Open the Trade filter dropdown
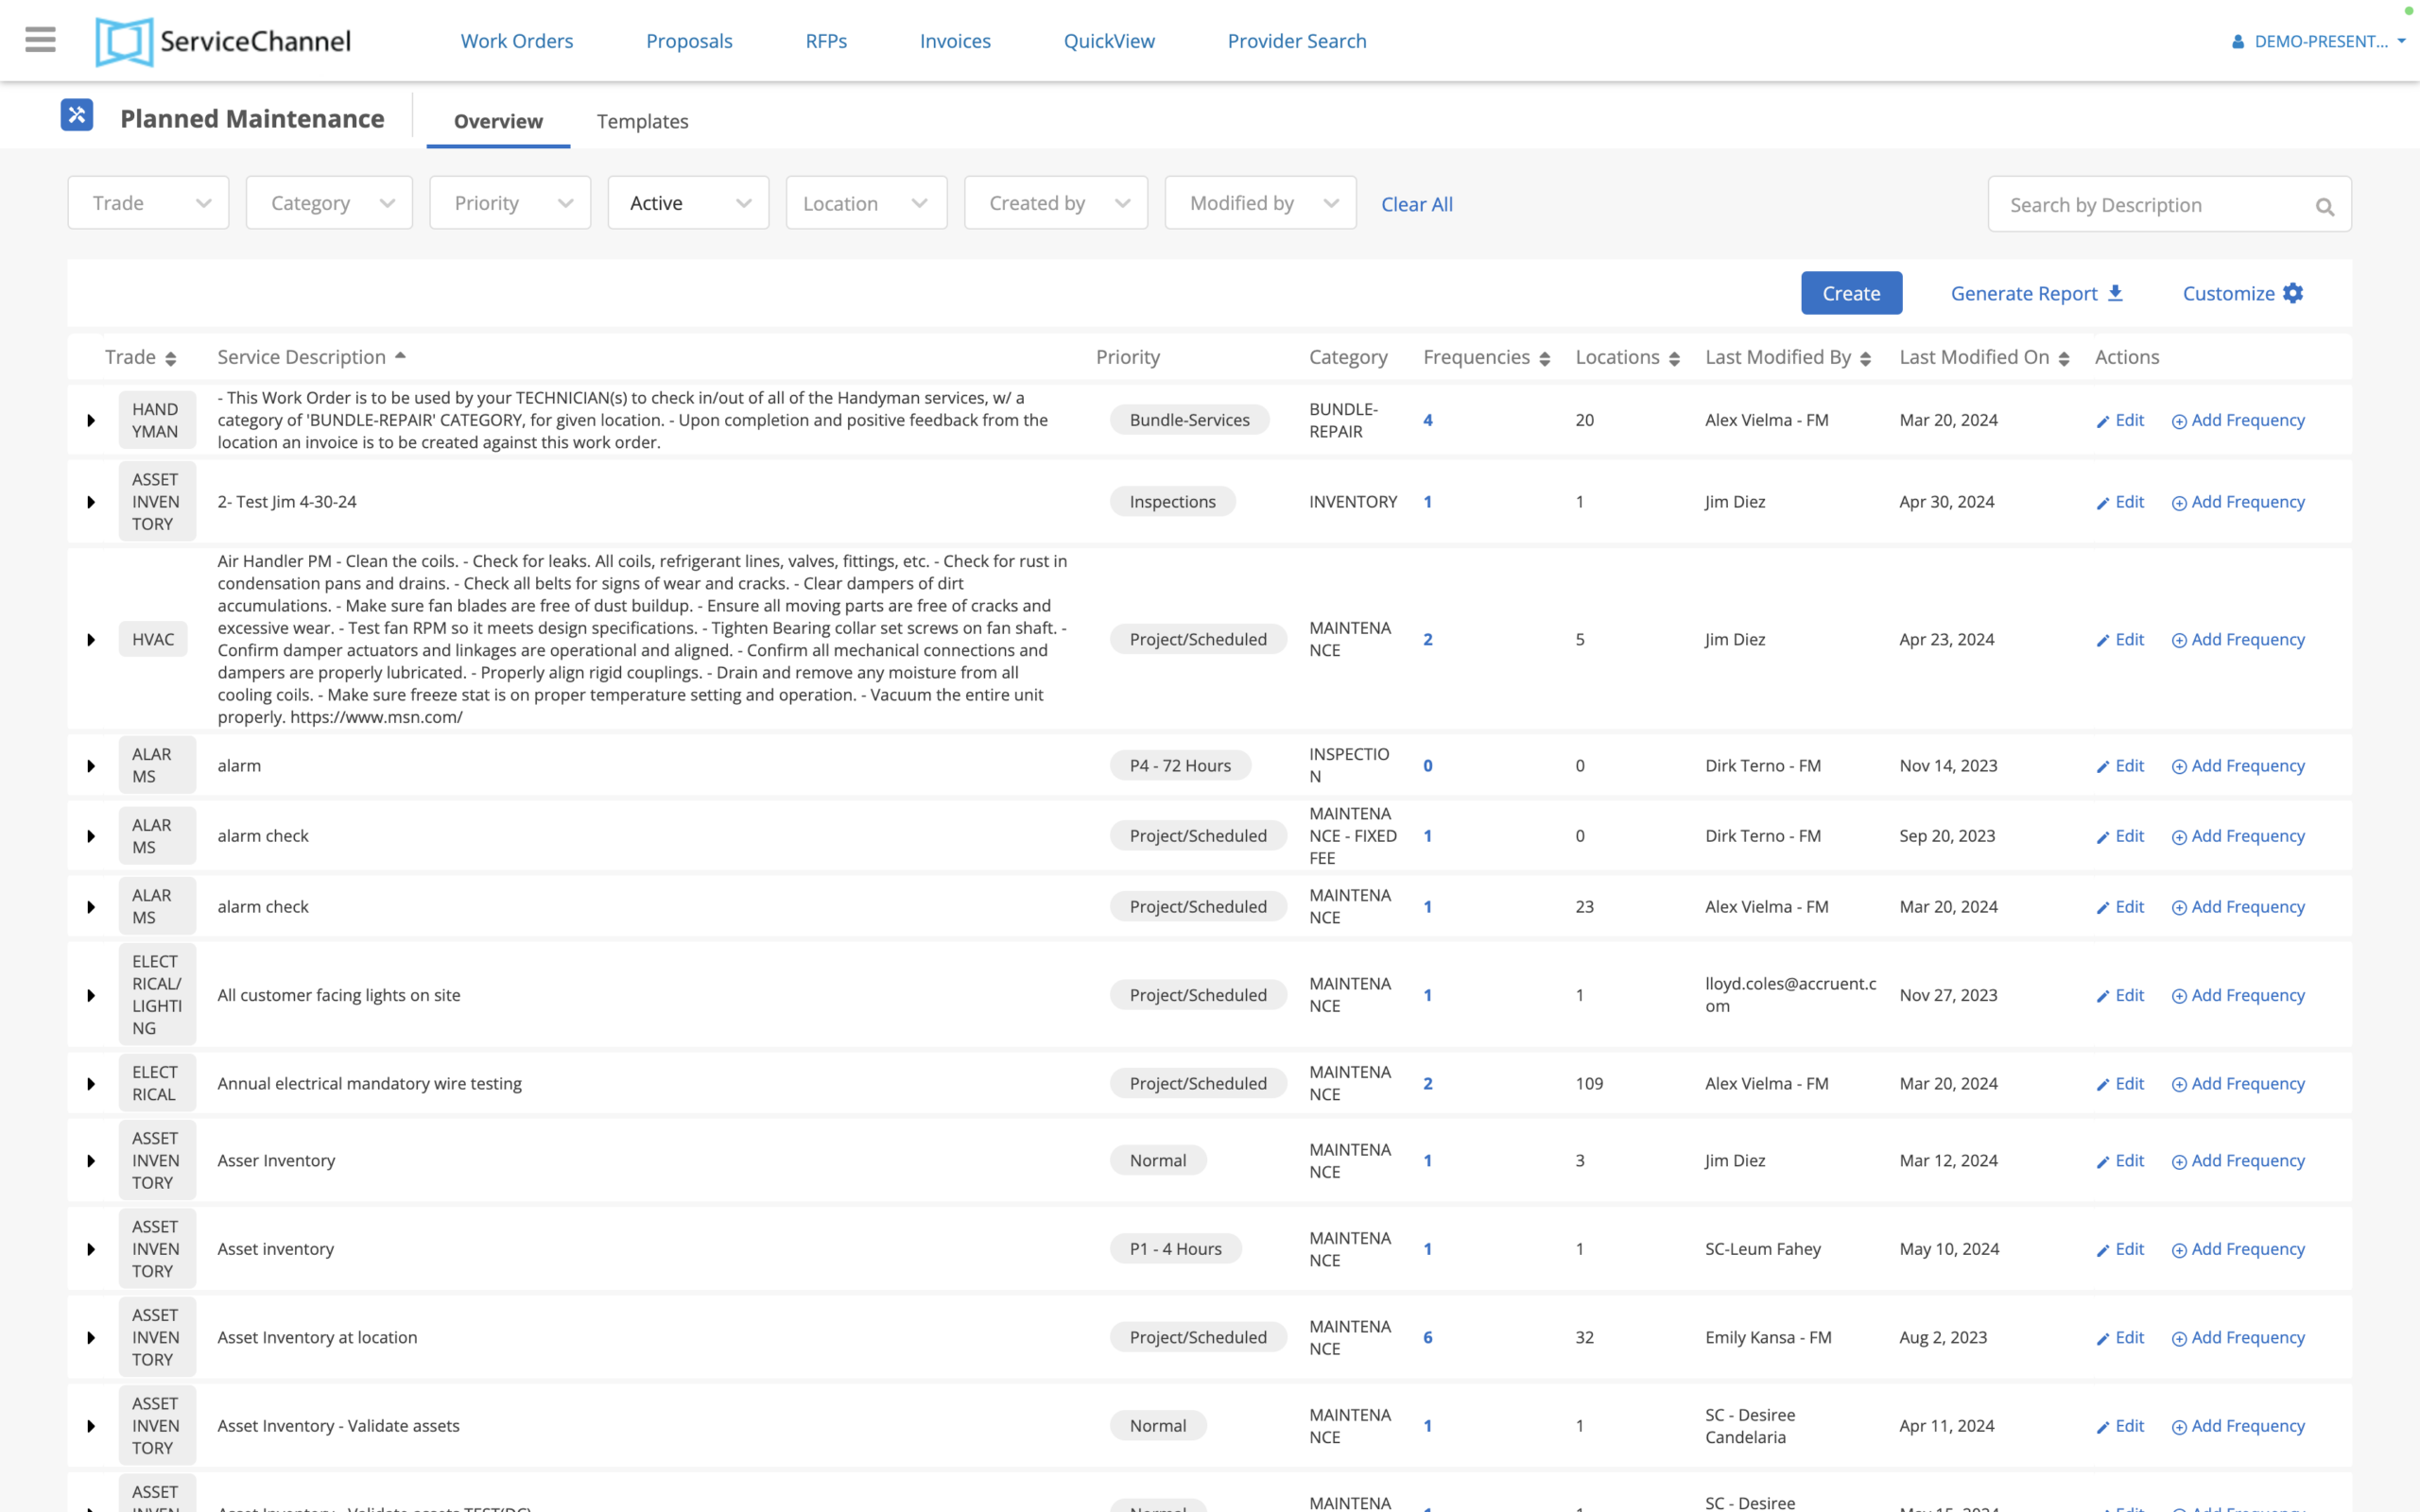2420x1512 pixels. click(x=148, y=203)
